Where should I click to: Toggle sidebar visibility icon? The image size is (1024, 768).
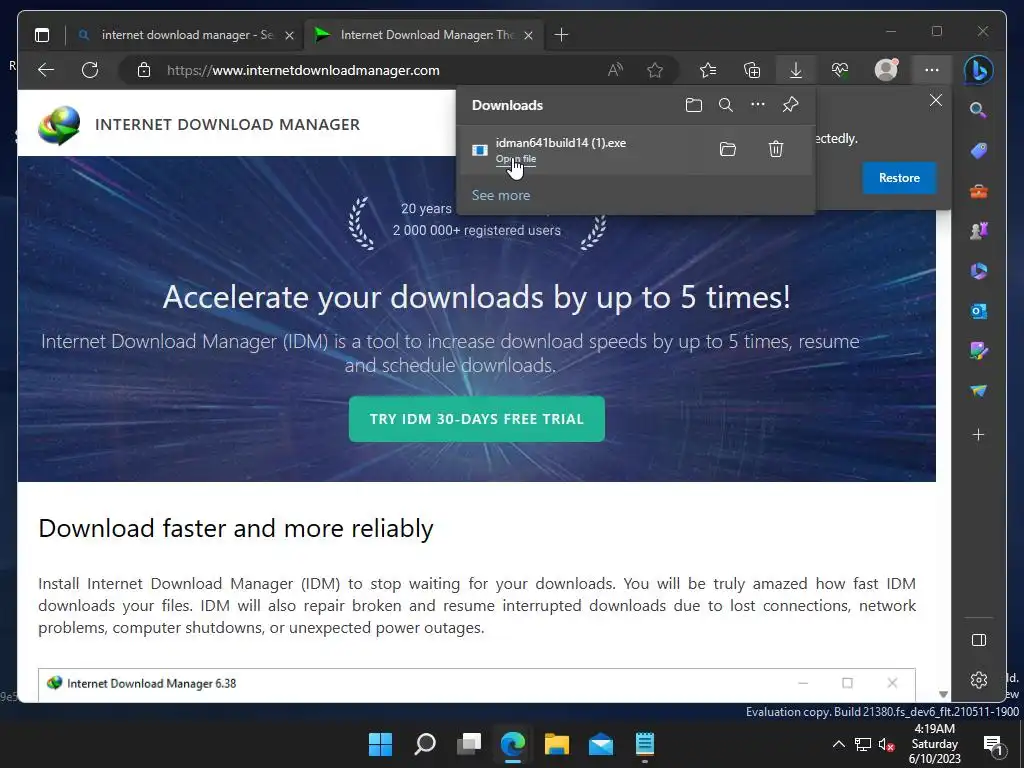pyautogui.click(x=979, y=640)
